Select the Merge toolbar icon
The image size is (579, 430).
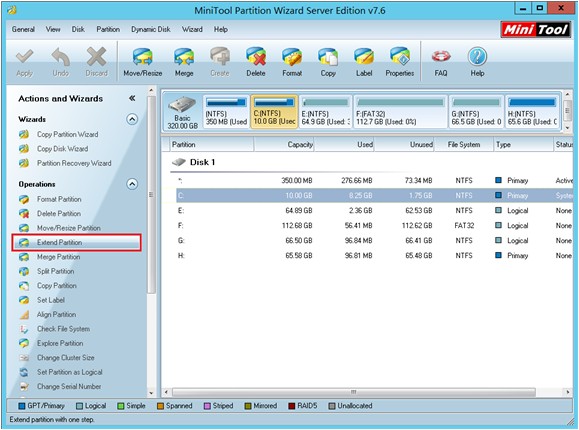184,58
